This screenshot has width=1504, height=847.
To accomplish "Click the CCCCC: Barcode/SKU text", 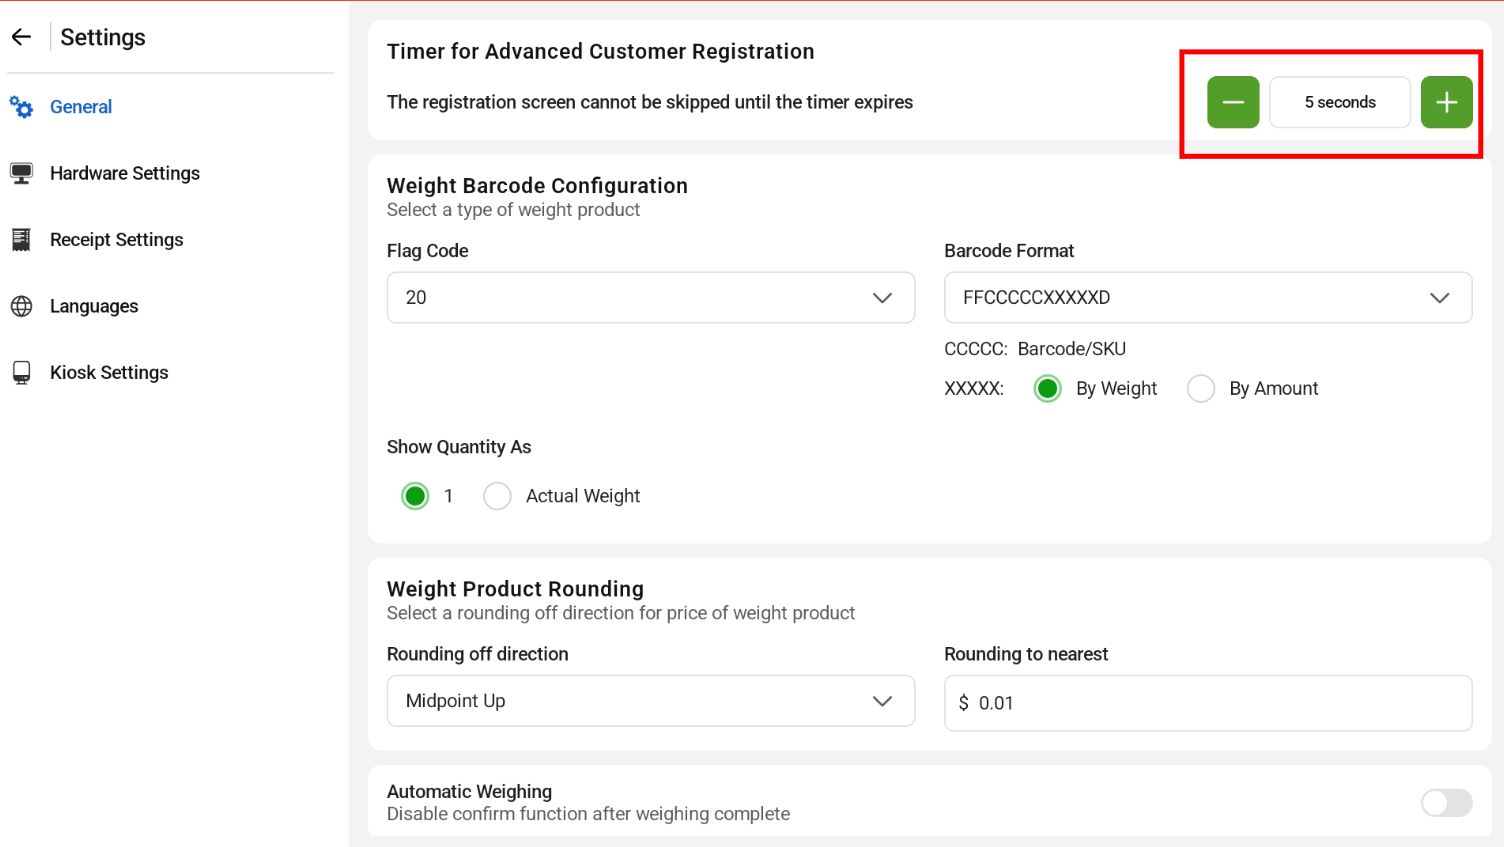I will pyautogui.click(x=1035, y=349).
